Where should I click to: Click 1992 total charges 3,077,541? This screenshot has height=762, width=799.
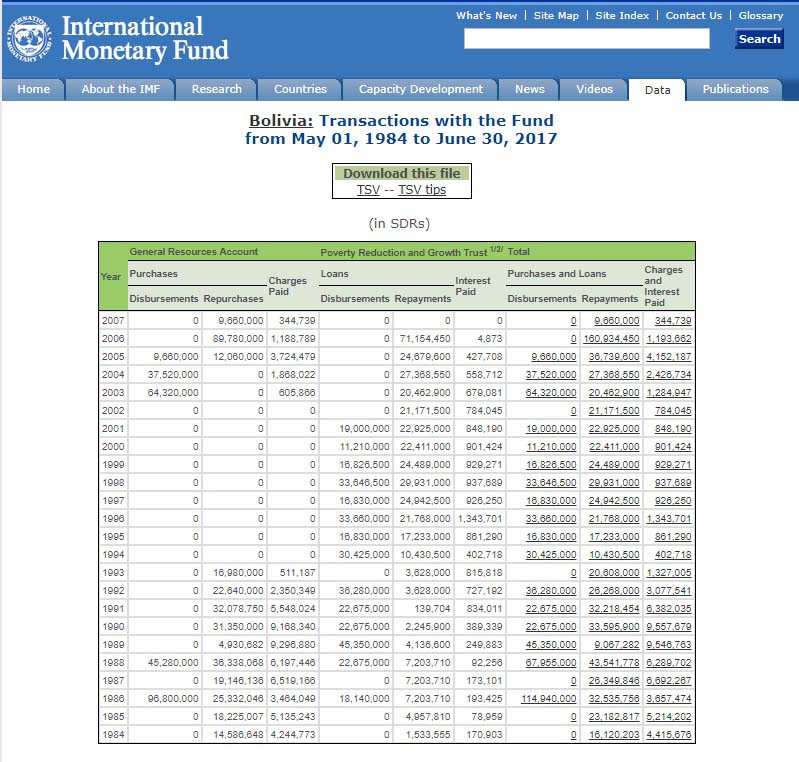(669, 591)
